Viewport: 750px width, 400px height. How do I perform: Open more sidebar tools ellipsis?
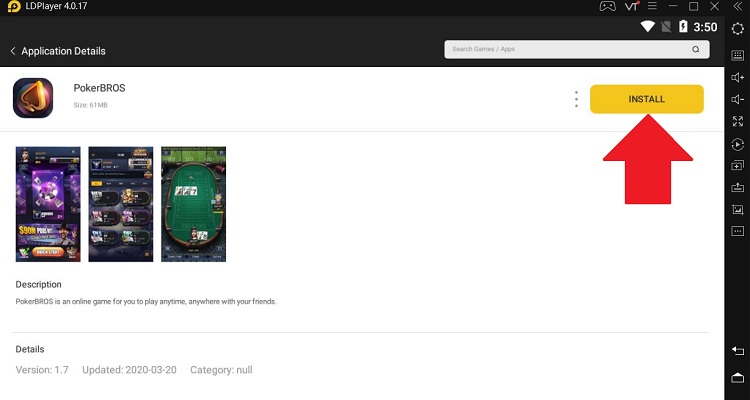click(x=738, y=232)
